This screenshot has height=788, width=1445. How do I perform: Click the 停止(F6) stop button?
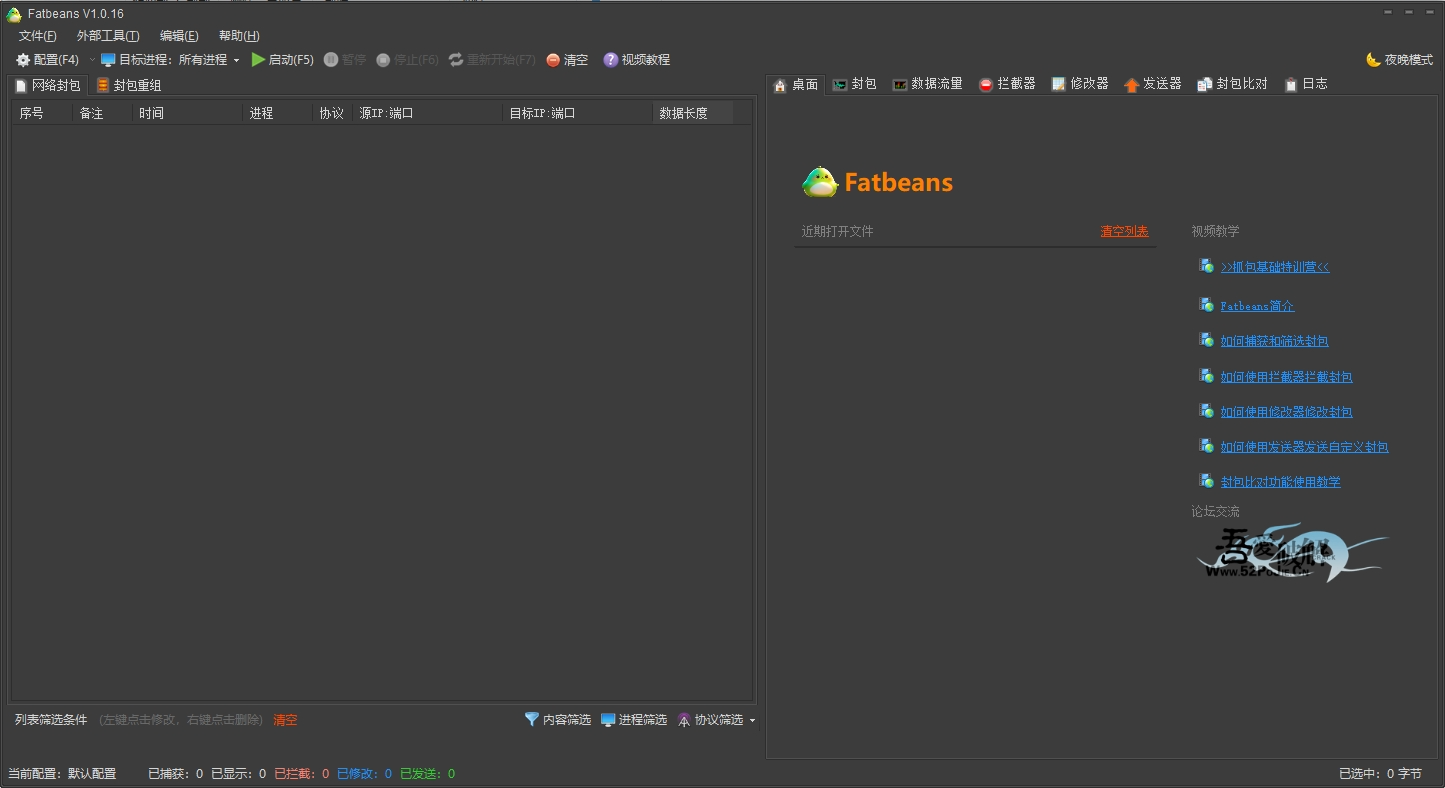point(407,60)
